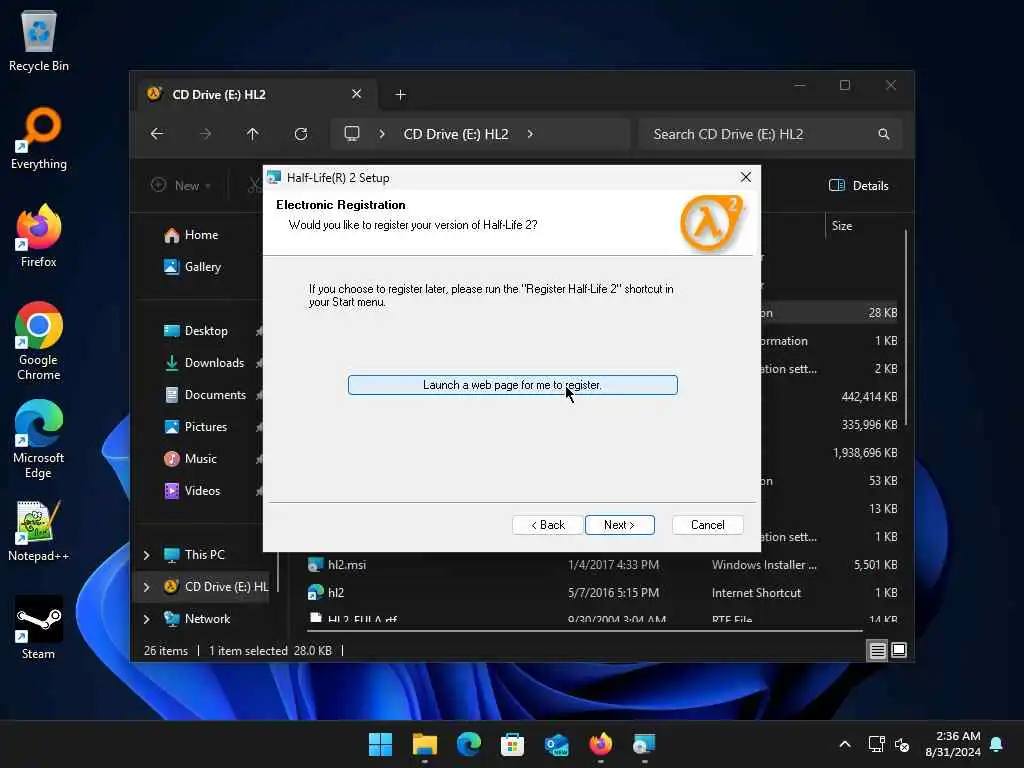This screenshot has width=1024, height=768.
Task: Open Firefox from the taskbar
Action: tap(600, 744)
